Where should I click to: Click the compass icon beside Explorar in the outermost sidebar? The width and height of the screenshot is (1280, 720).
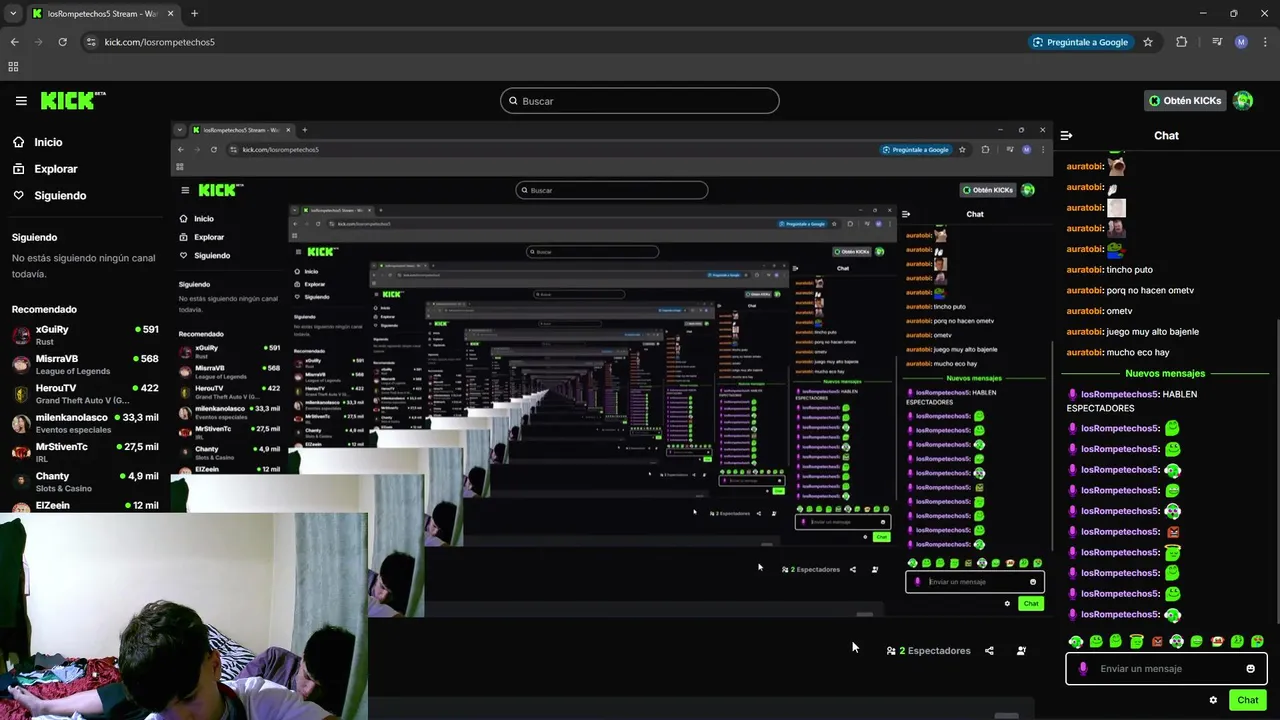pos(19,169)
